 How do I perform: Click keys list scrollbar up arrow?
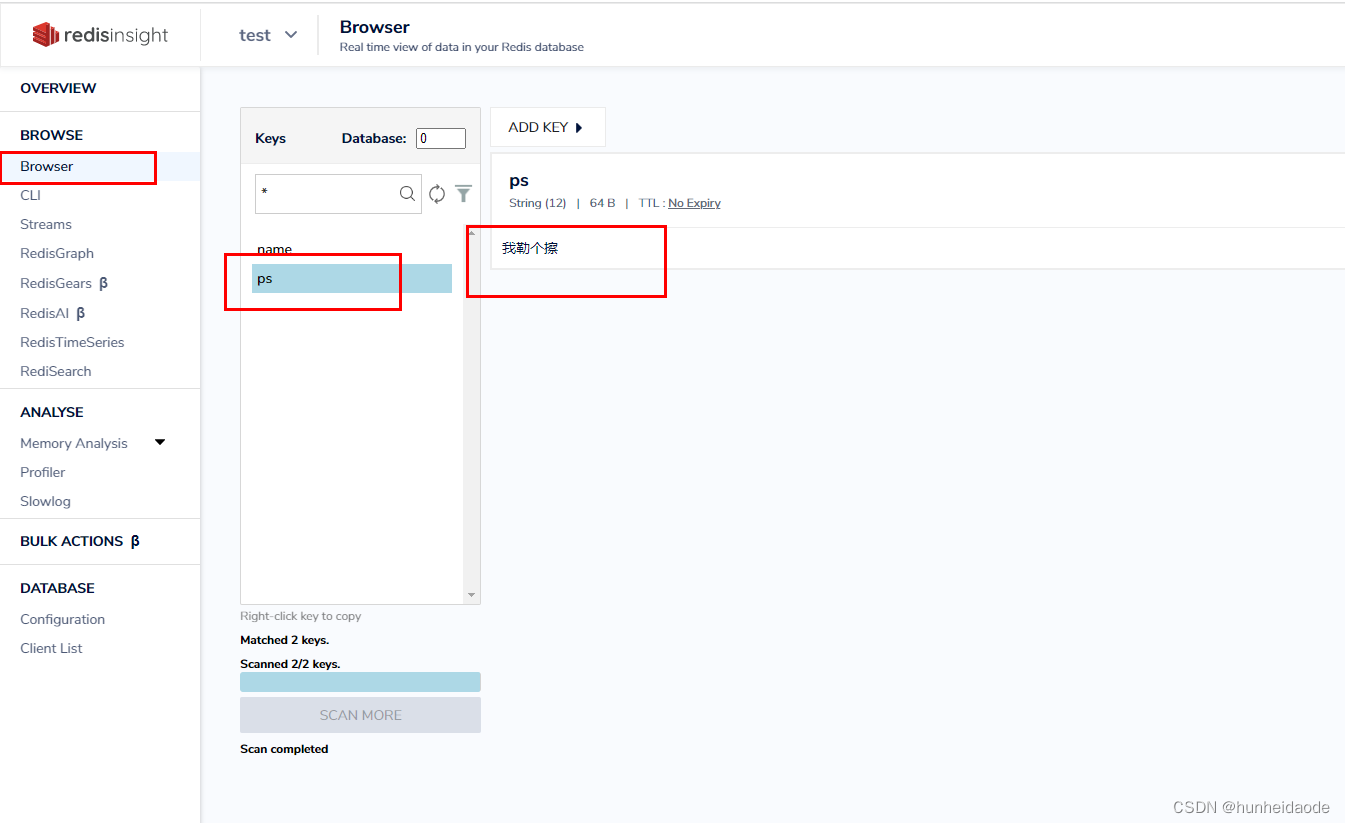point(472,233)
